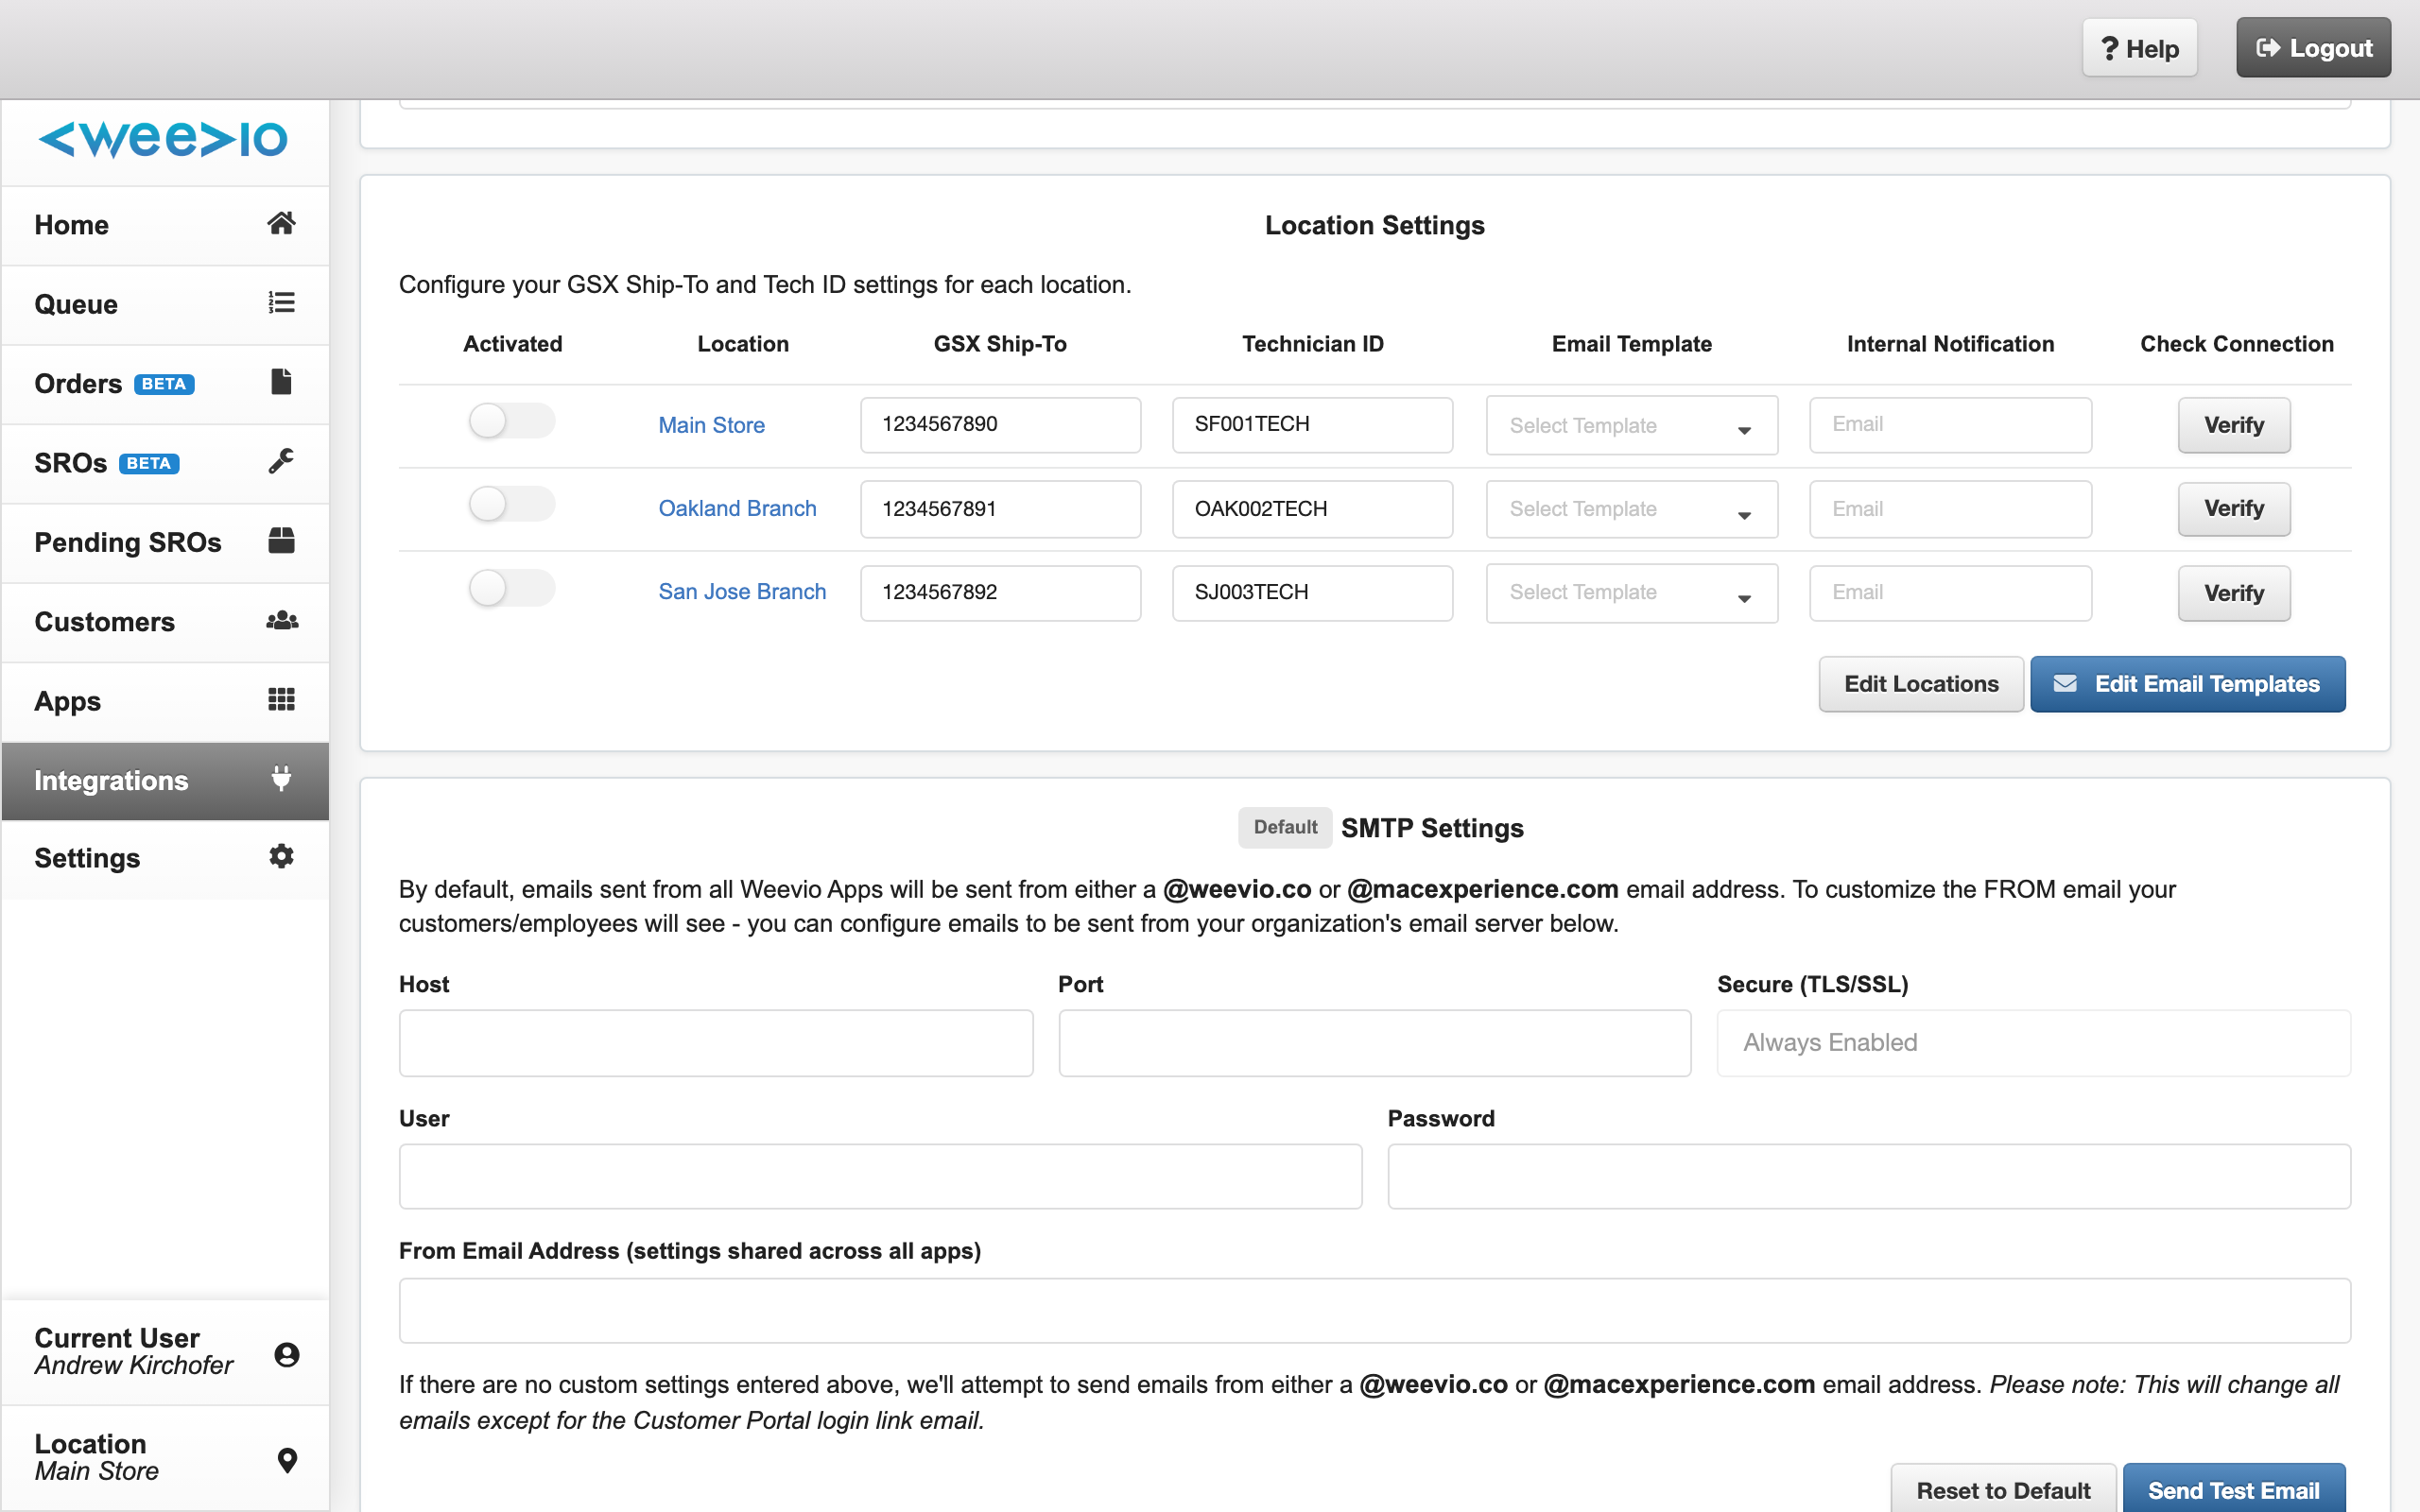Click the Queue list icon
This screenshot has width=2420, height=1512.
point(281,302)
